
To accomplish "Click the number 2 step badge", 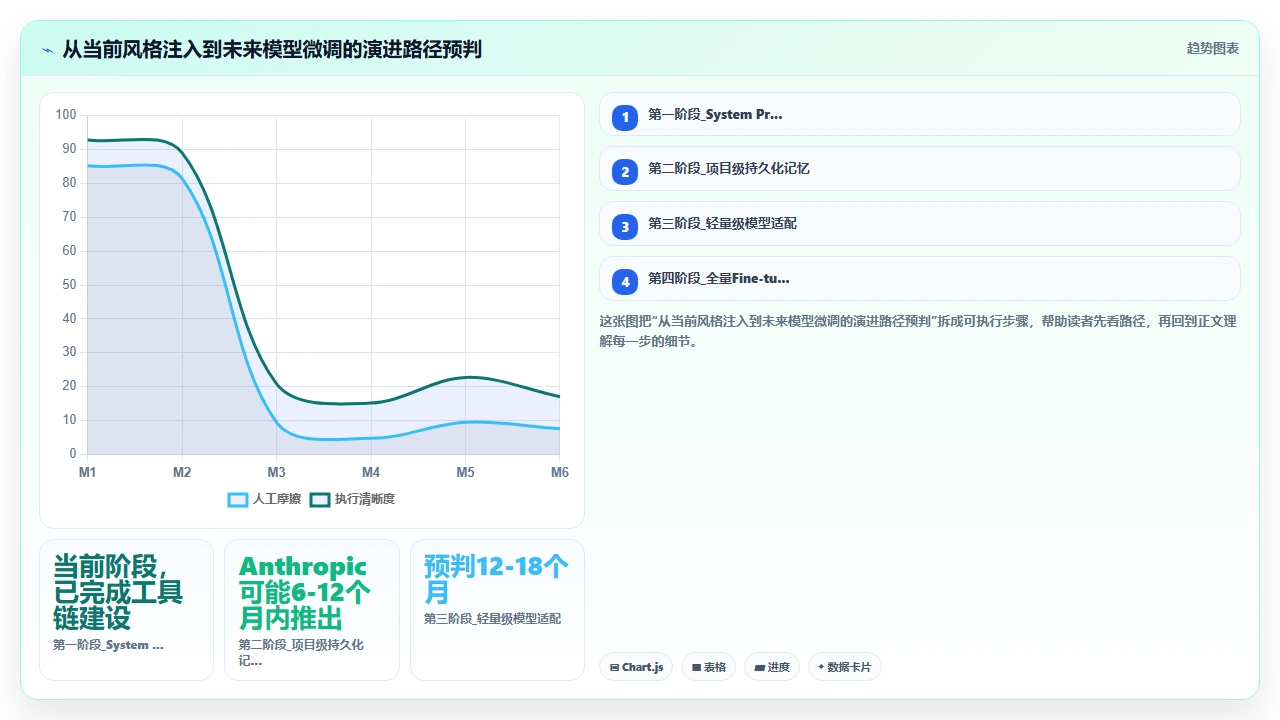I will pos(625,172).
